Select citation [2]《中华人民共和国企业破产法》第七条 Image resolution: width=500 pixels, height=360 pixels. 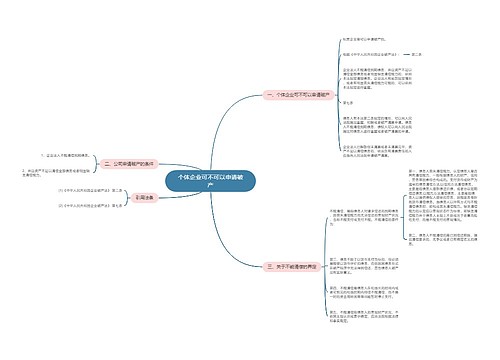tap(90, 206)
